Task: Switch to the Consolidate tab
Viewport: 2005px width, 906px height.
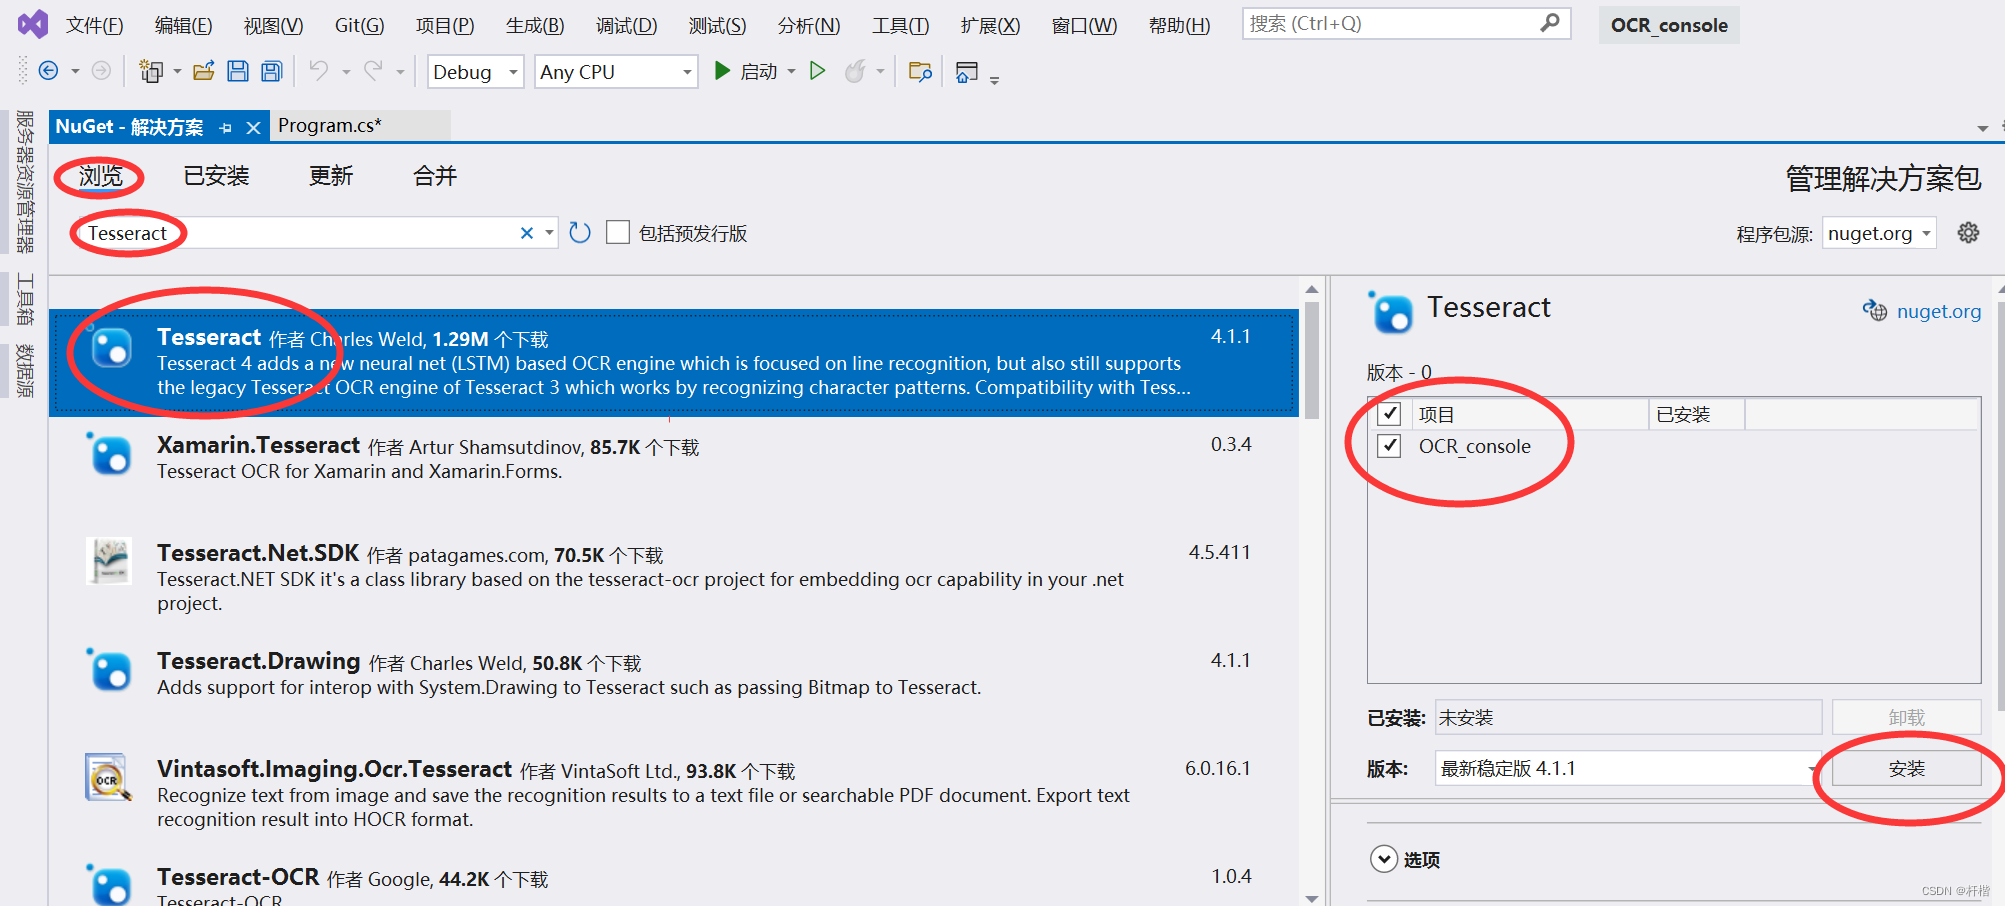Action: [x=435, y=176]
